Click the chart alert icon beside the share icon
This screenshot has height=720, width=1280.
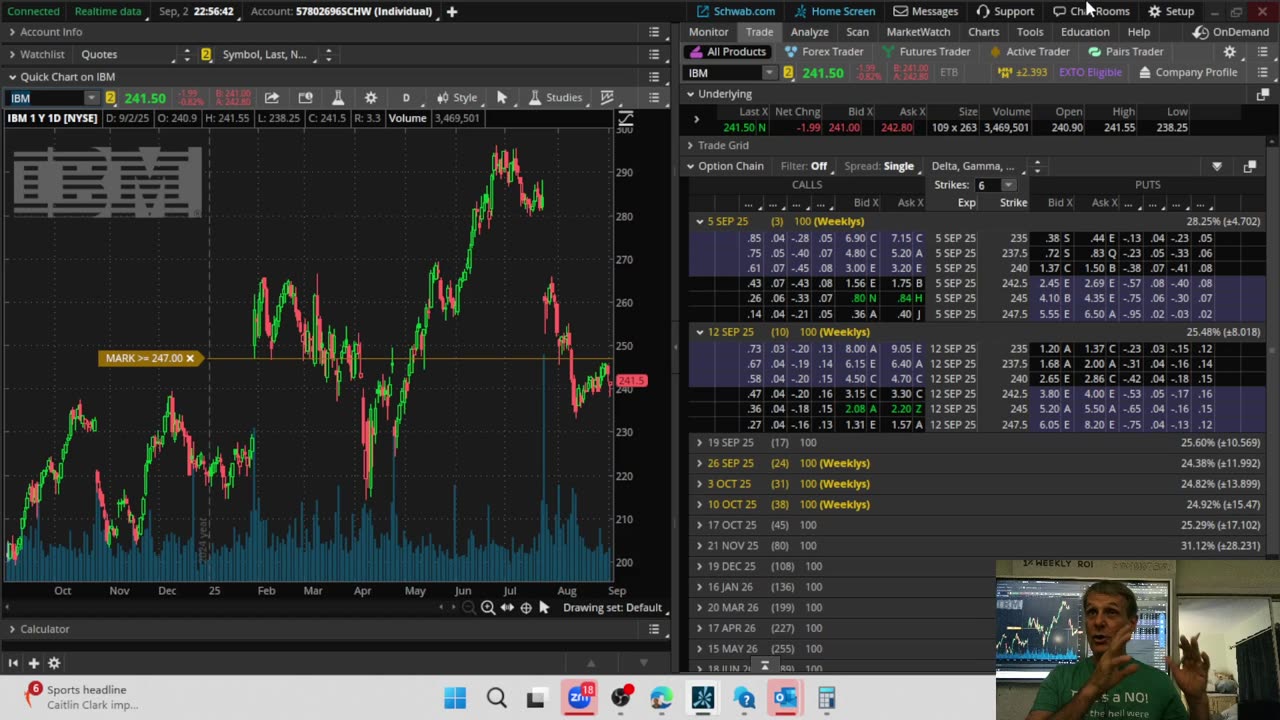pyautogui.click(x=305, y=97)
